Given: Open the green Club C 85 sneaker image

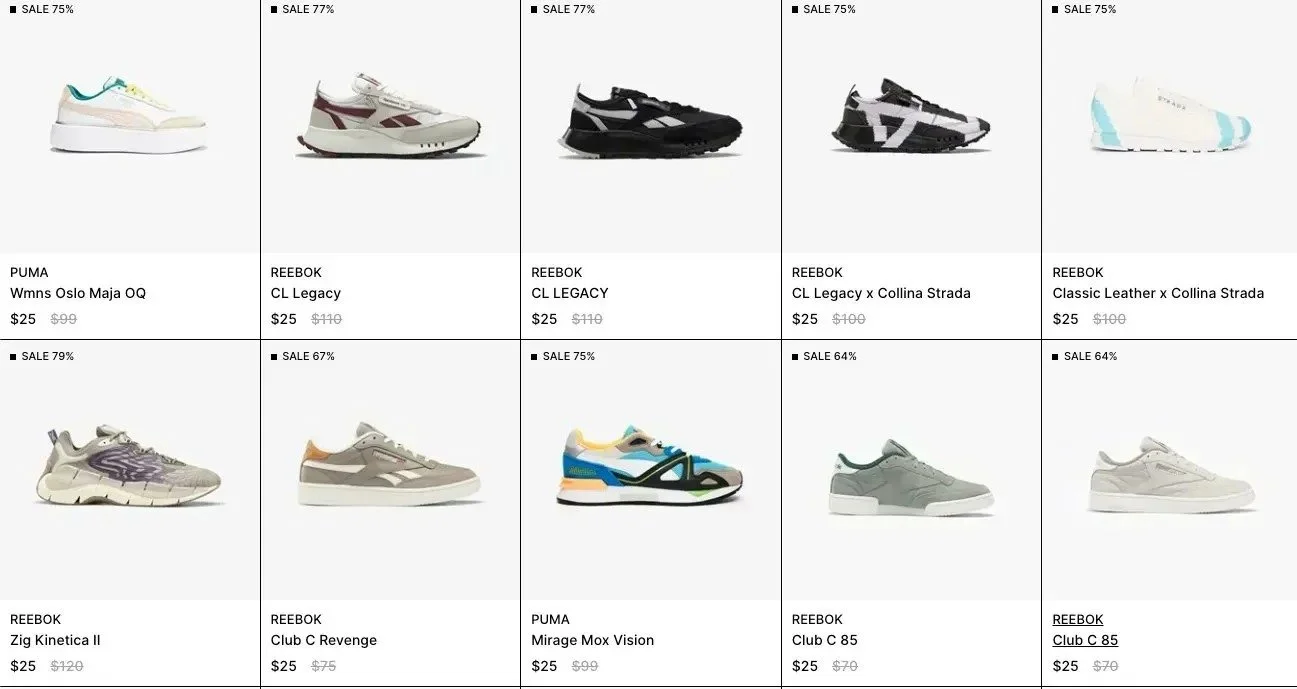Looking at the screenshot, I should pos(911,477).
